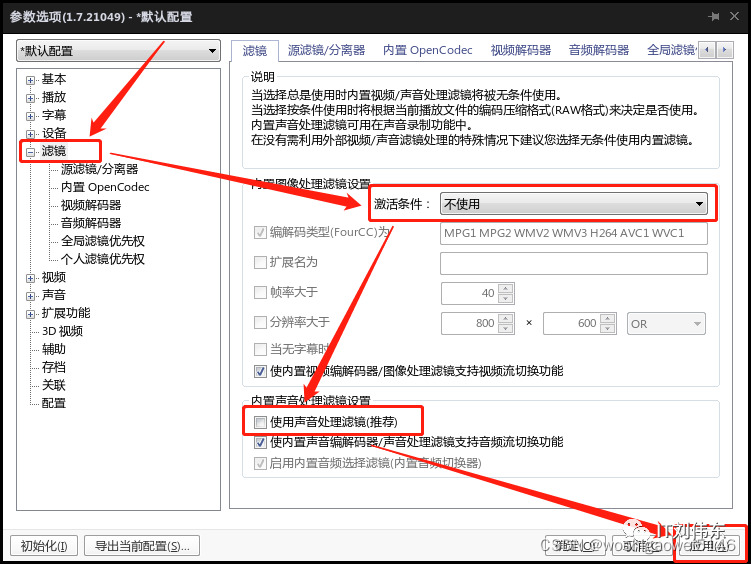Toggle the 编解码类型(FourCC)为 checkbox
This screenshot has width=751, height=564.
(x=260, y=233)
